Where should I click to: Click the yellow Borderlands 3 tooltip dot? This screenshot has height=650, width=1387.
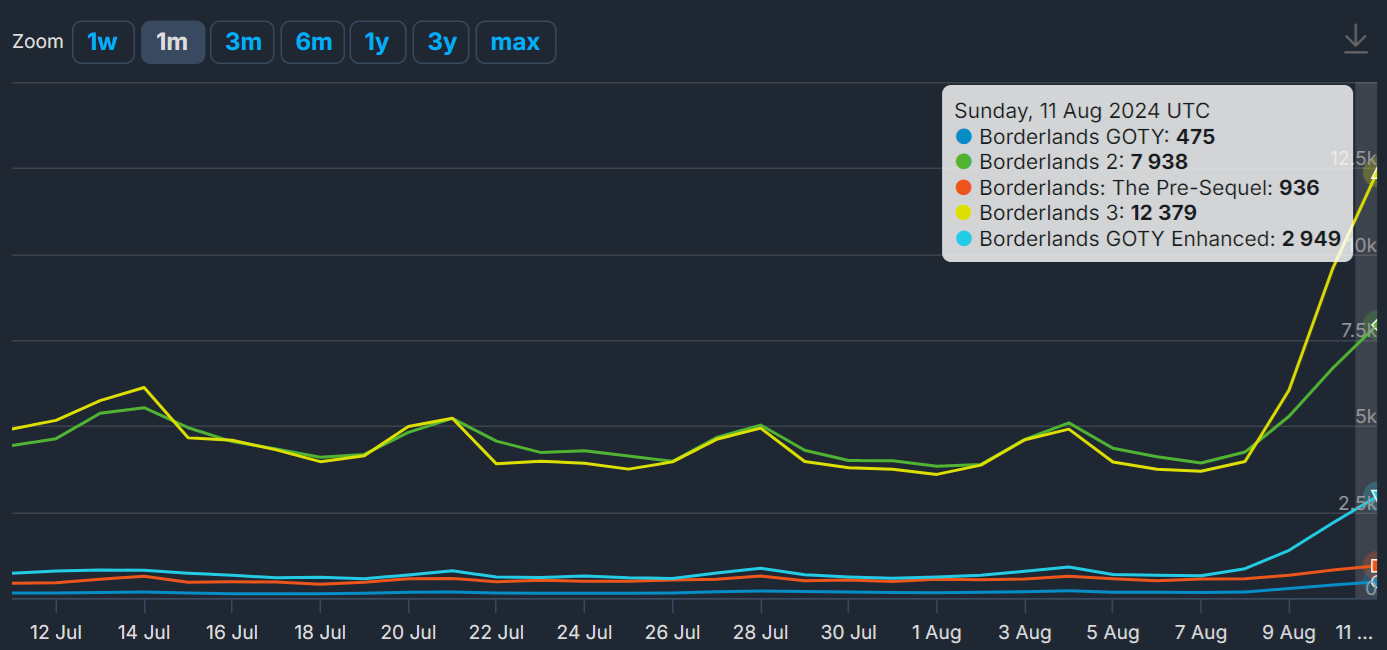click(x=964, y=213)
